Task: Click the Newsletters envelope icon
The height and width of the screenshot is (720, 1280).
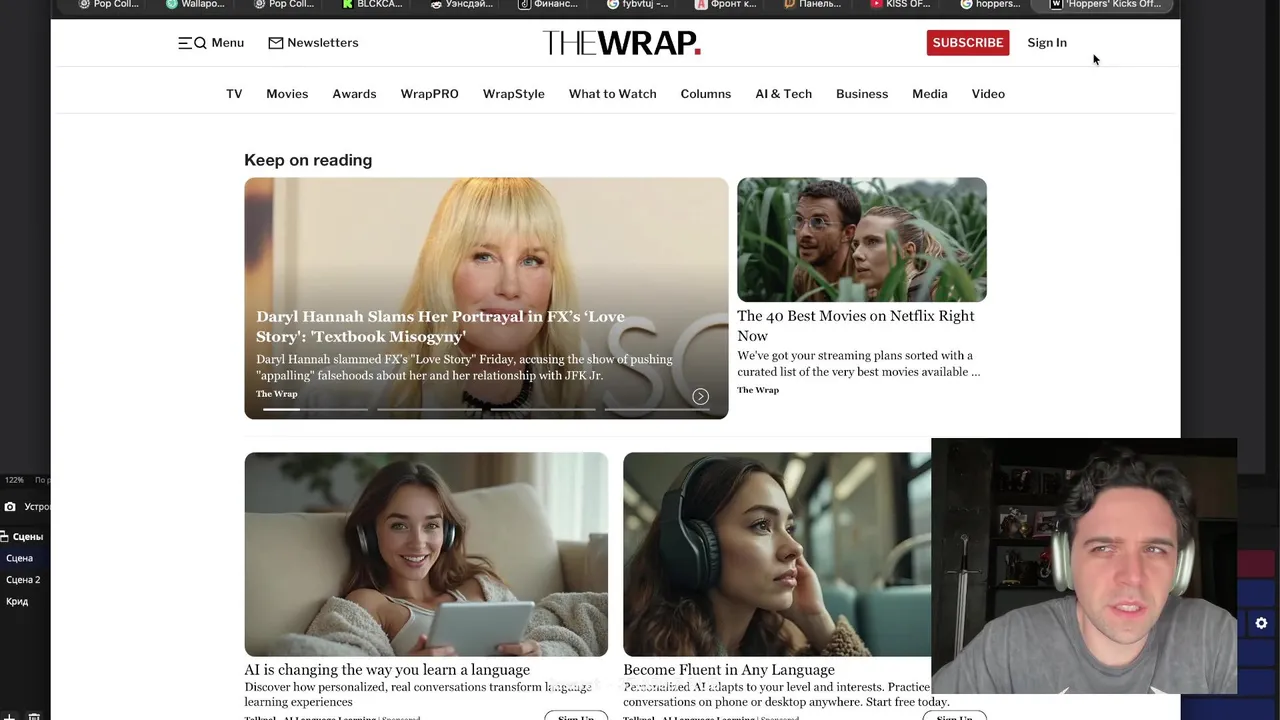Action: point(276,43)
